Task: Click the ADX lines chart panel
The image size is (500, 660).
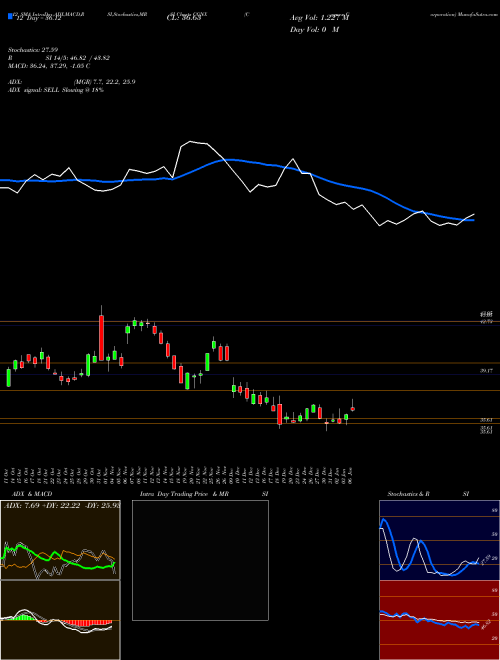Action: [x=60, y=540]
